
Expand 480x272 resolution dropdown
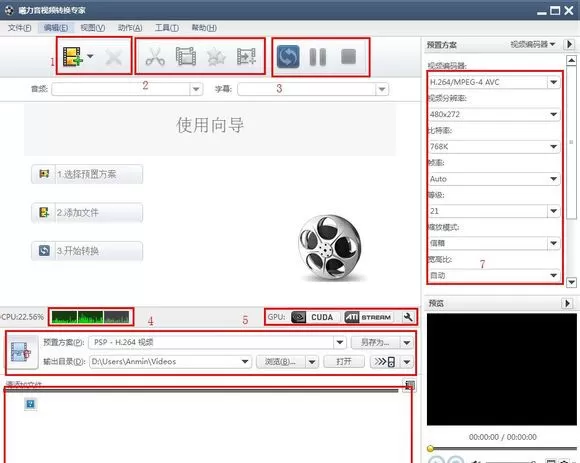click(x=553, y=114)
